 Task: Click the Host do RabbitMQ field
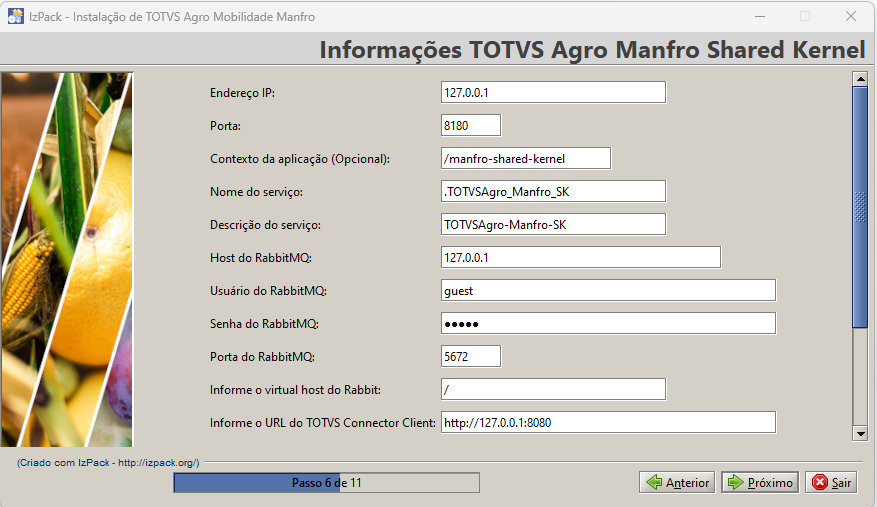[x=580, y=257]
